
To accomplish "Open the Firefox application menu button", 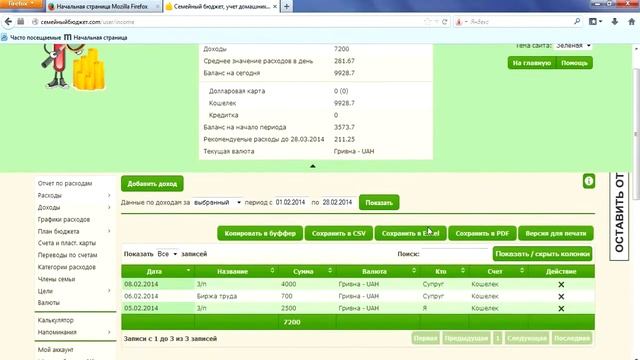I will point(20,4).
